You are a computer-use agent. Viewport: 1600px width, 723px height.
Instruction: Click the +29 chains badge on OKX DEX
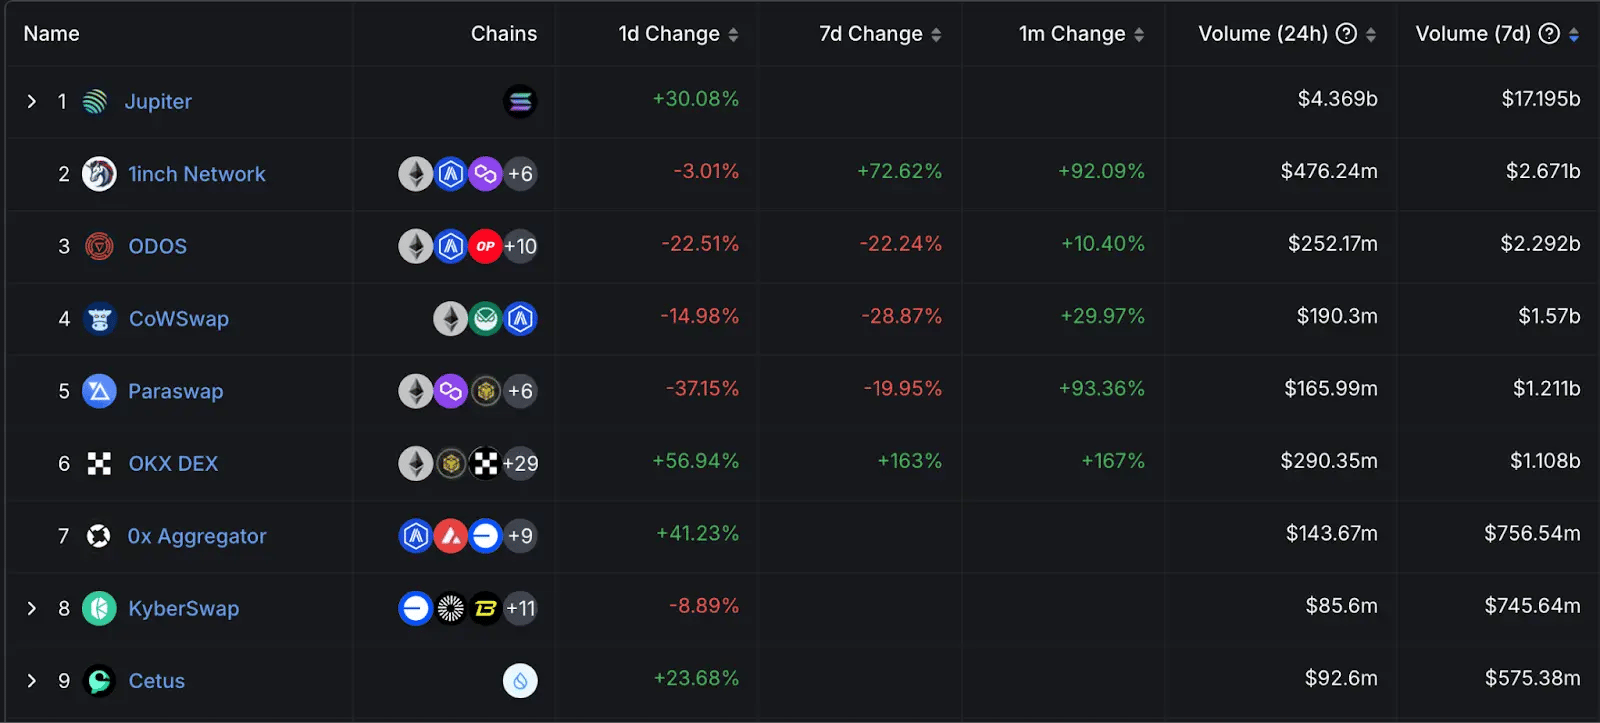[x=520, y=463]
